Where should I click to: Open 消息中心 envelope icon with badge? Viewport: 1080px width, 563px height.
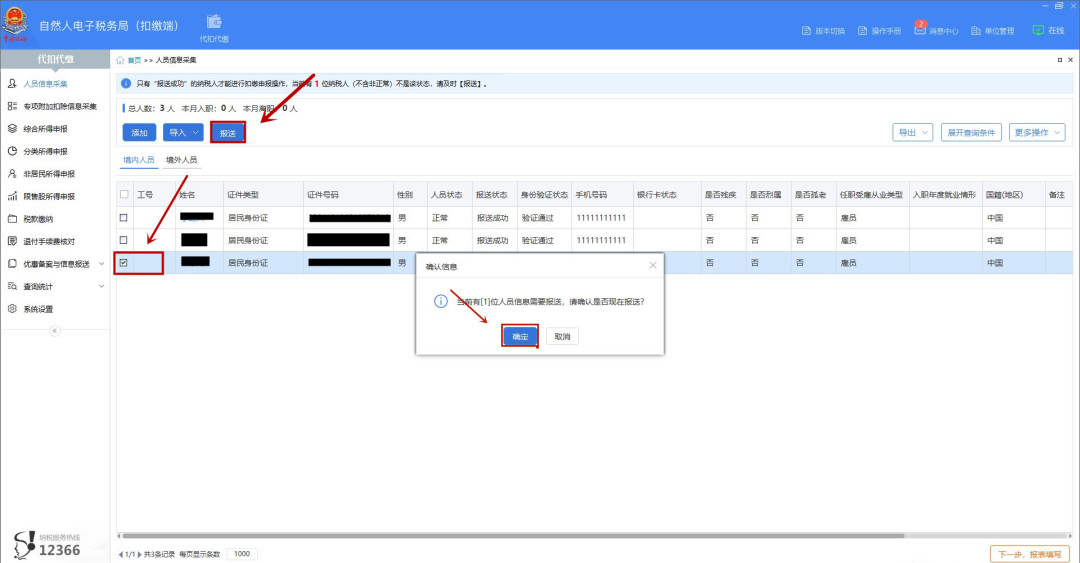(920, 30)
